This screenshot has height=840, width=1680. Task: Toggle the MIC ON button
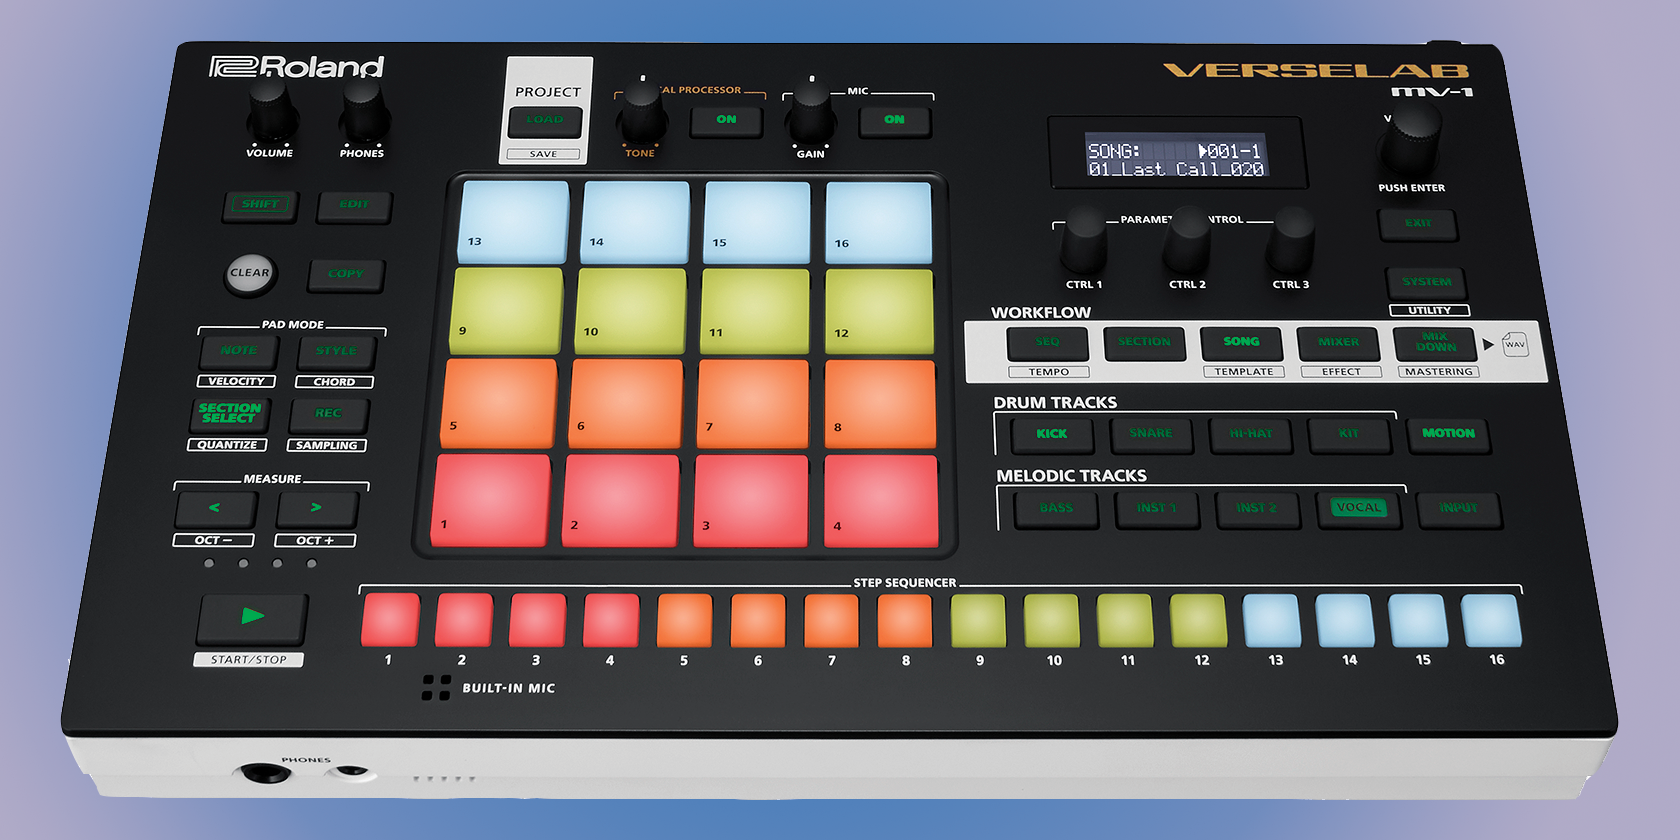coord(894,120)
